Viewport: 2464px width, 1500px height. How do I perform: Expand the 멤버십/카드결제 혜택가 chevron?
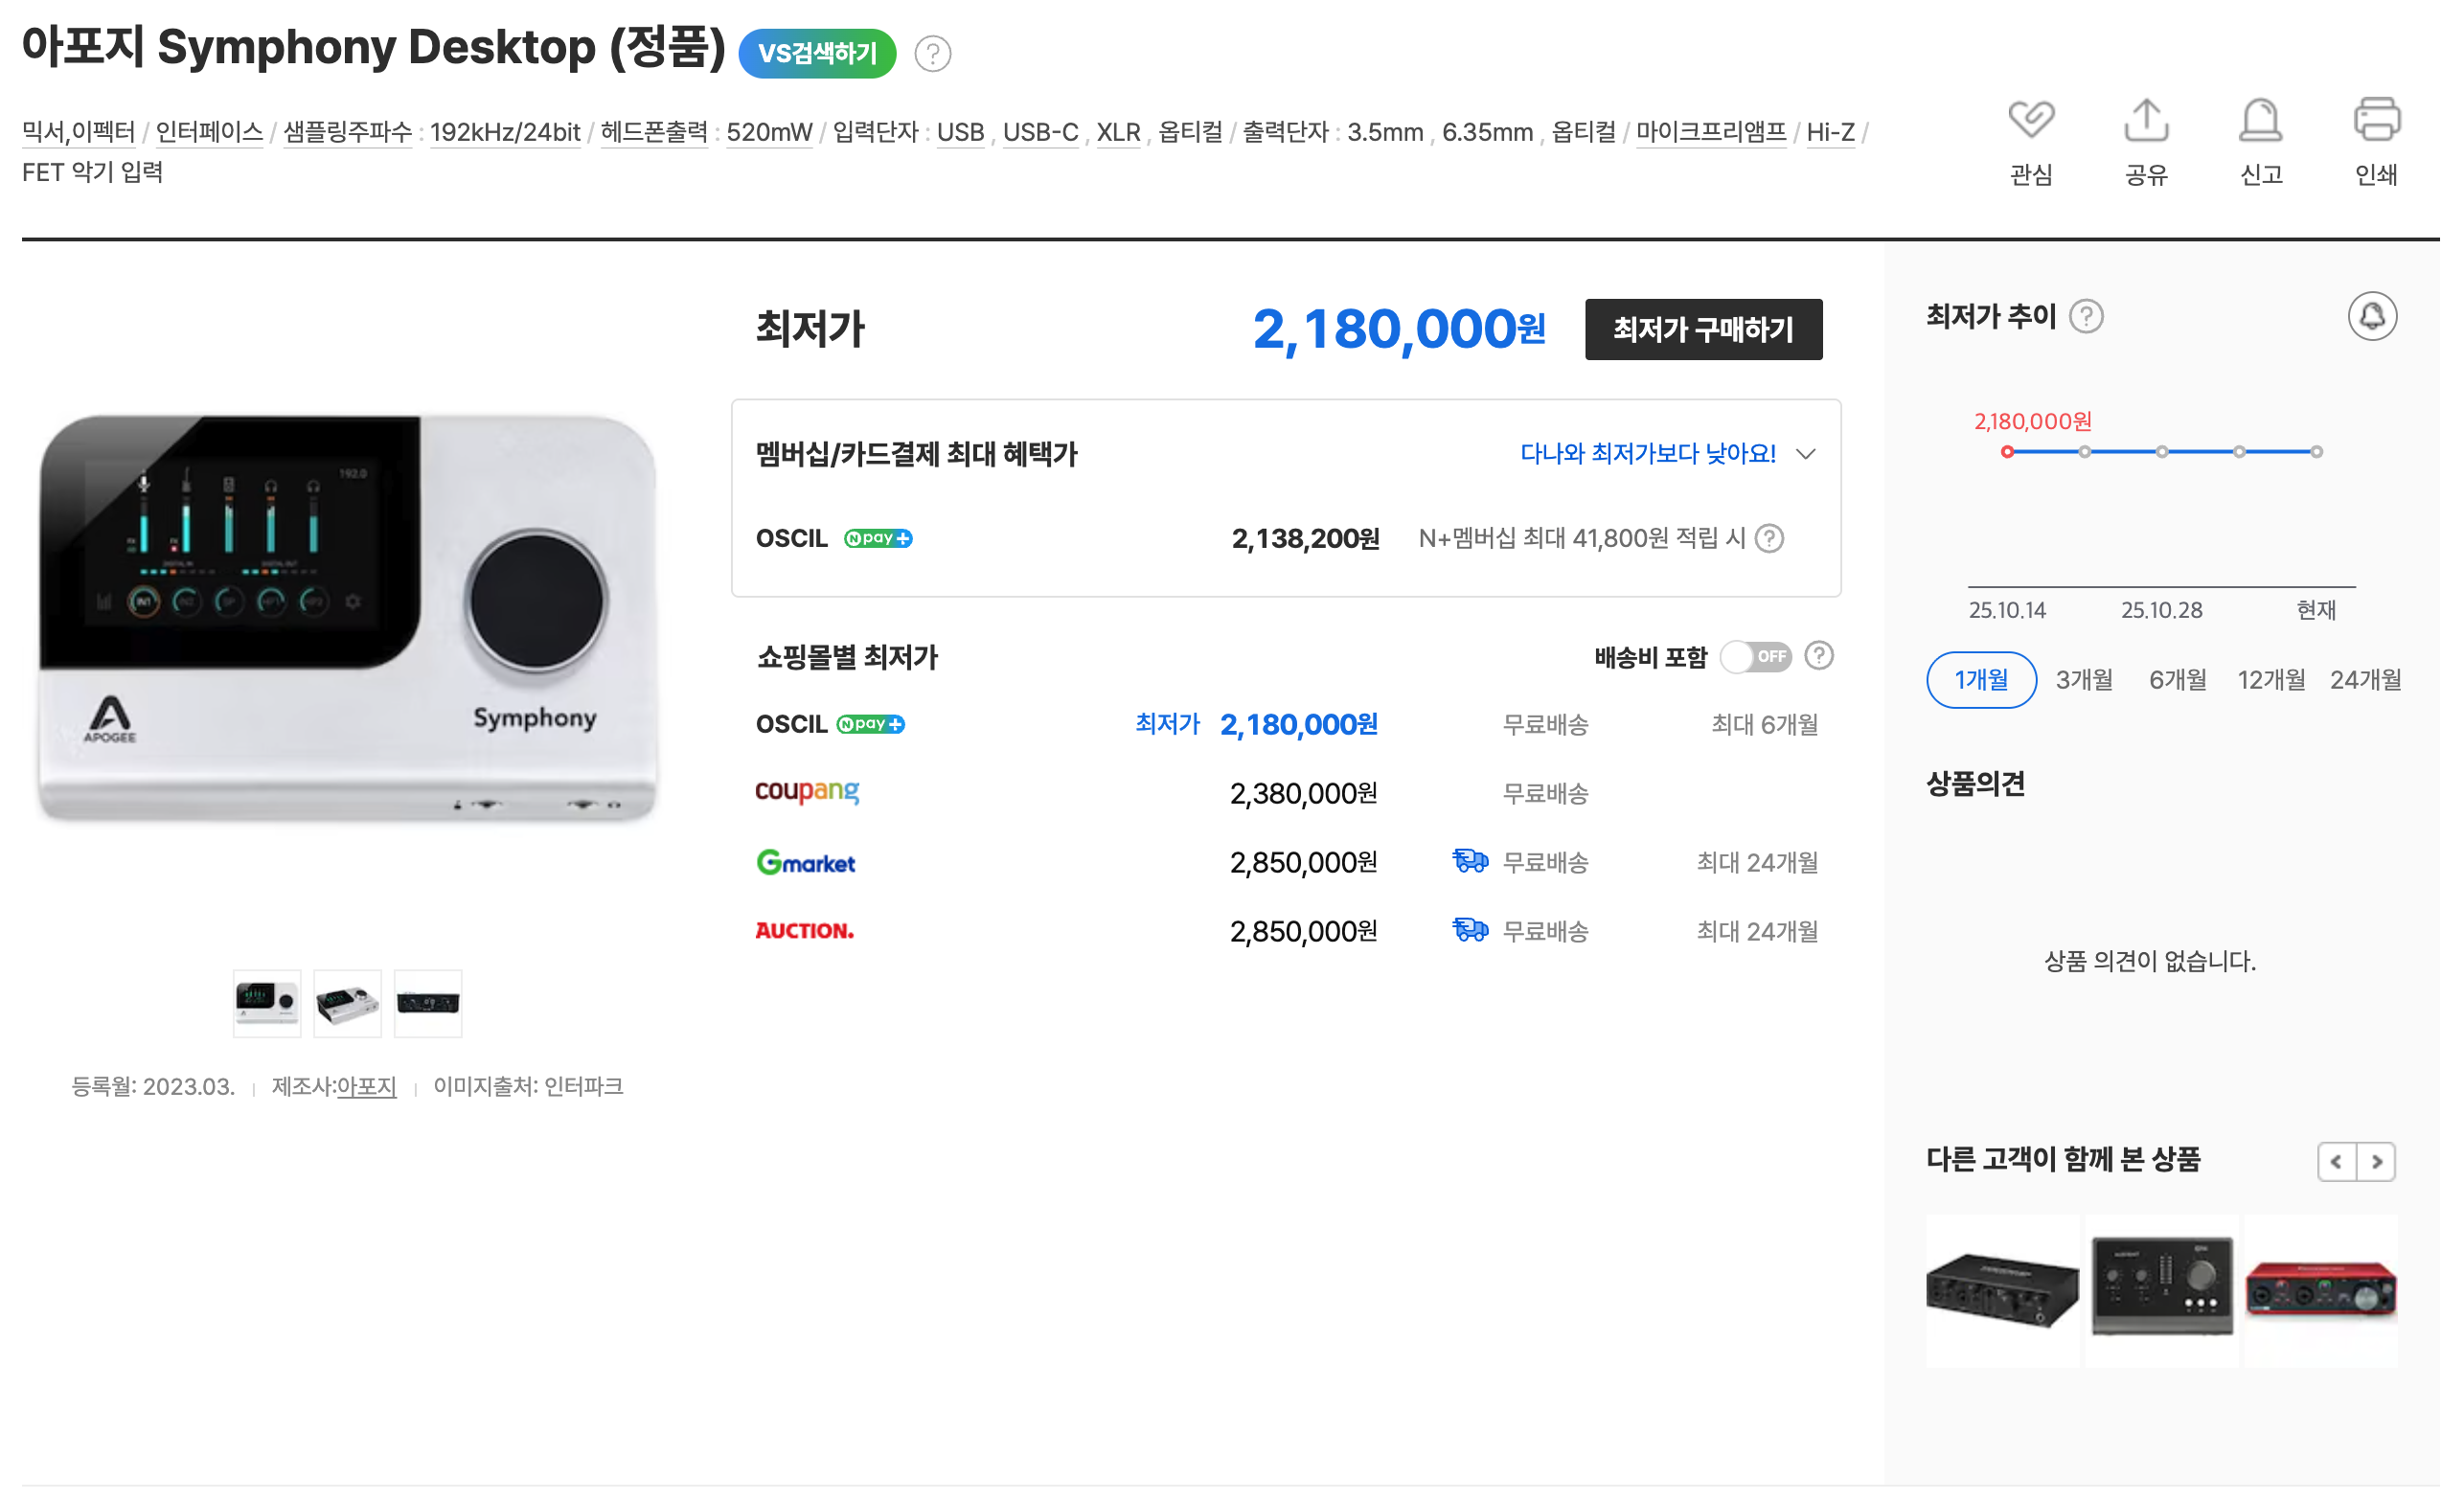coord(1806,455)
